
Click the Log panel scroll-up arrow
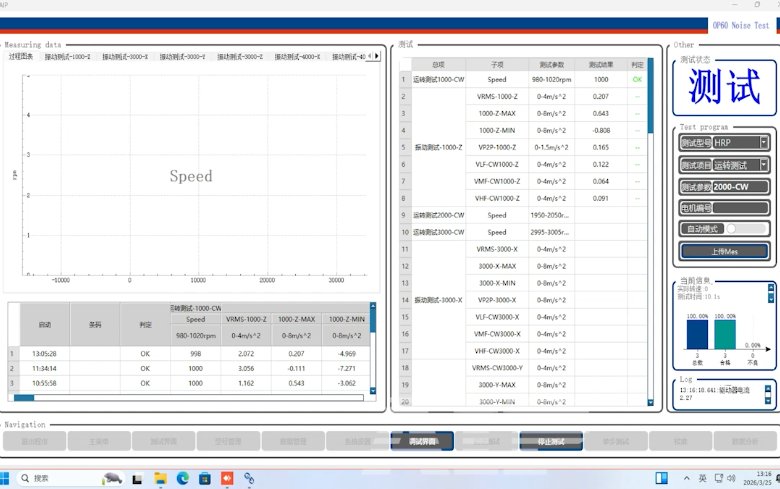(x=768, y=389)
